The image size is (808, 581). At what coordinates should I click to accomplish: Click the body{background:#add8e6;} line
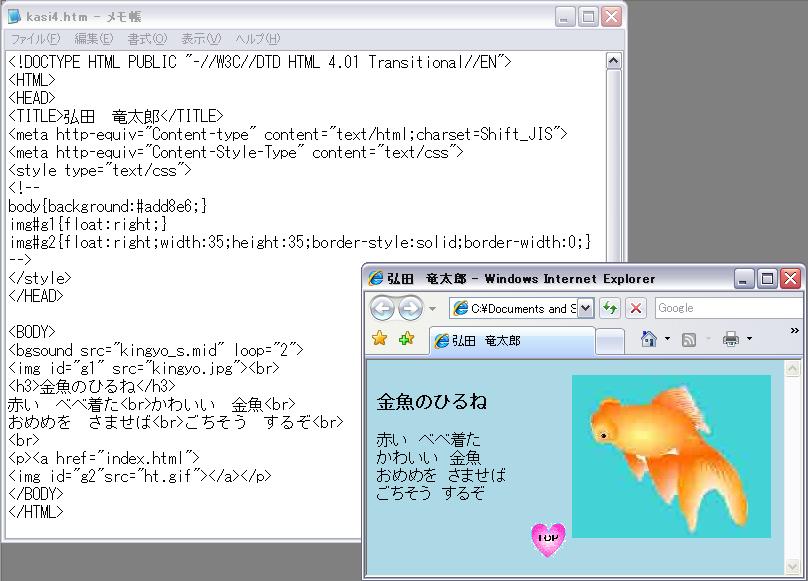(108, 206)
